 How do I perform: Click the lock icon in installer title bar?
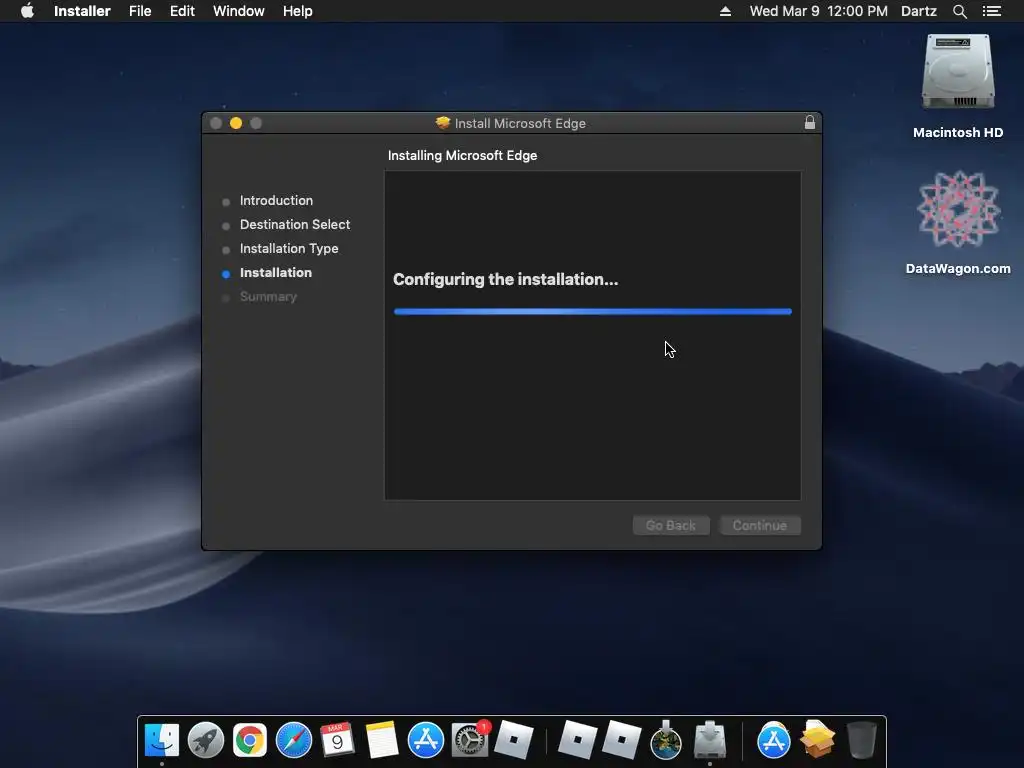[810, 122]
